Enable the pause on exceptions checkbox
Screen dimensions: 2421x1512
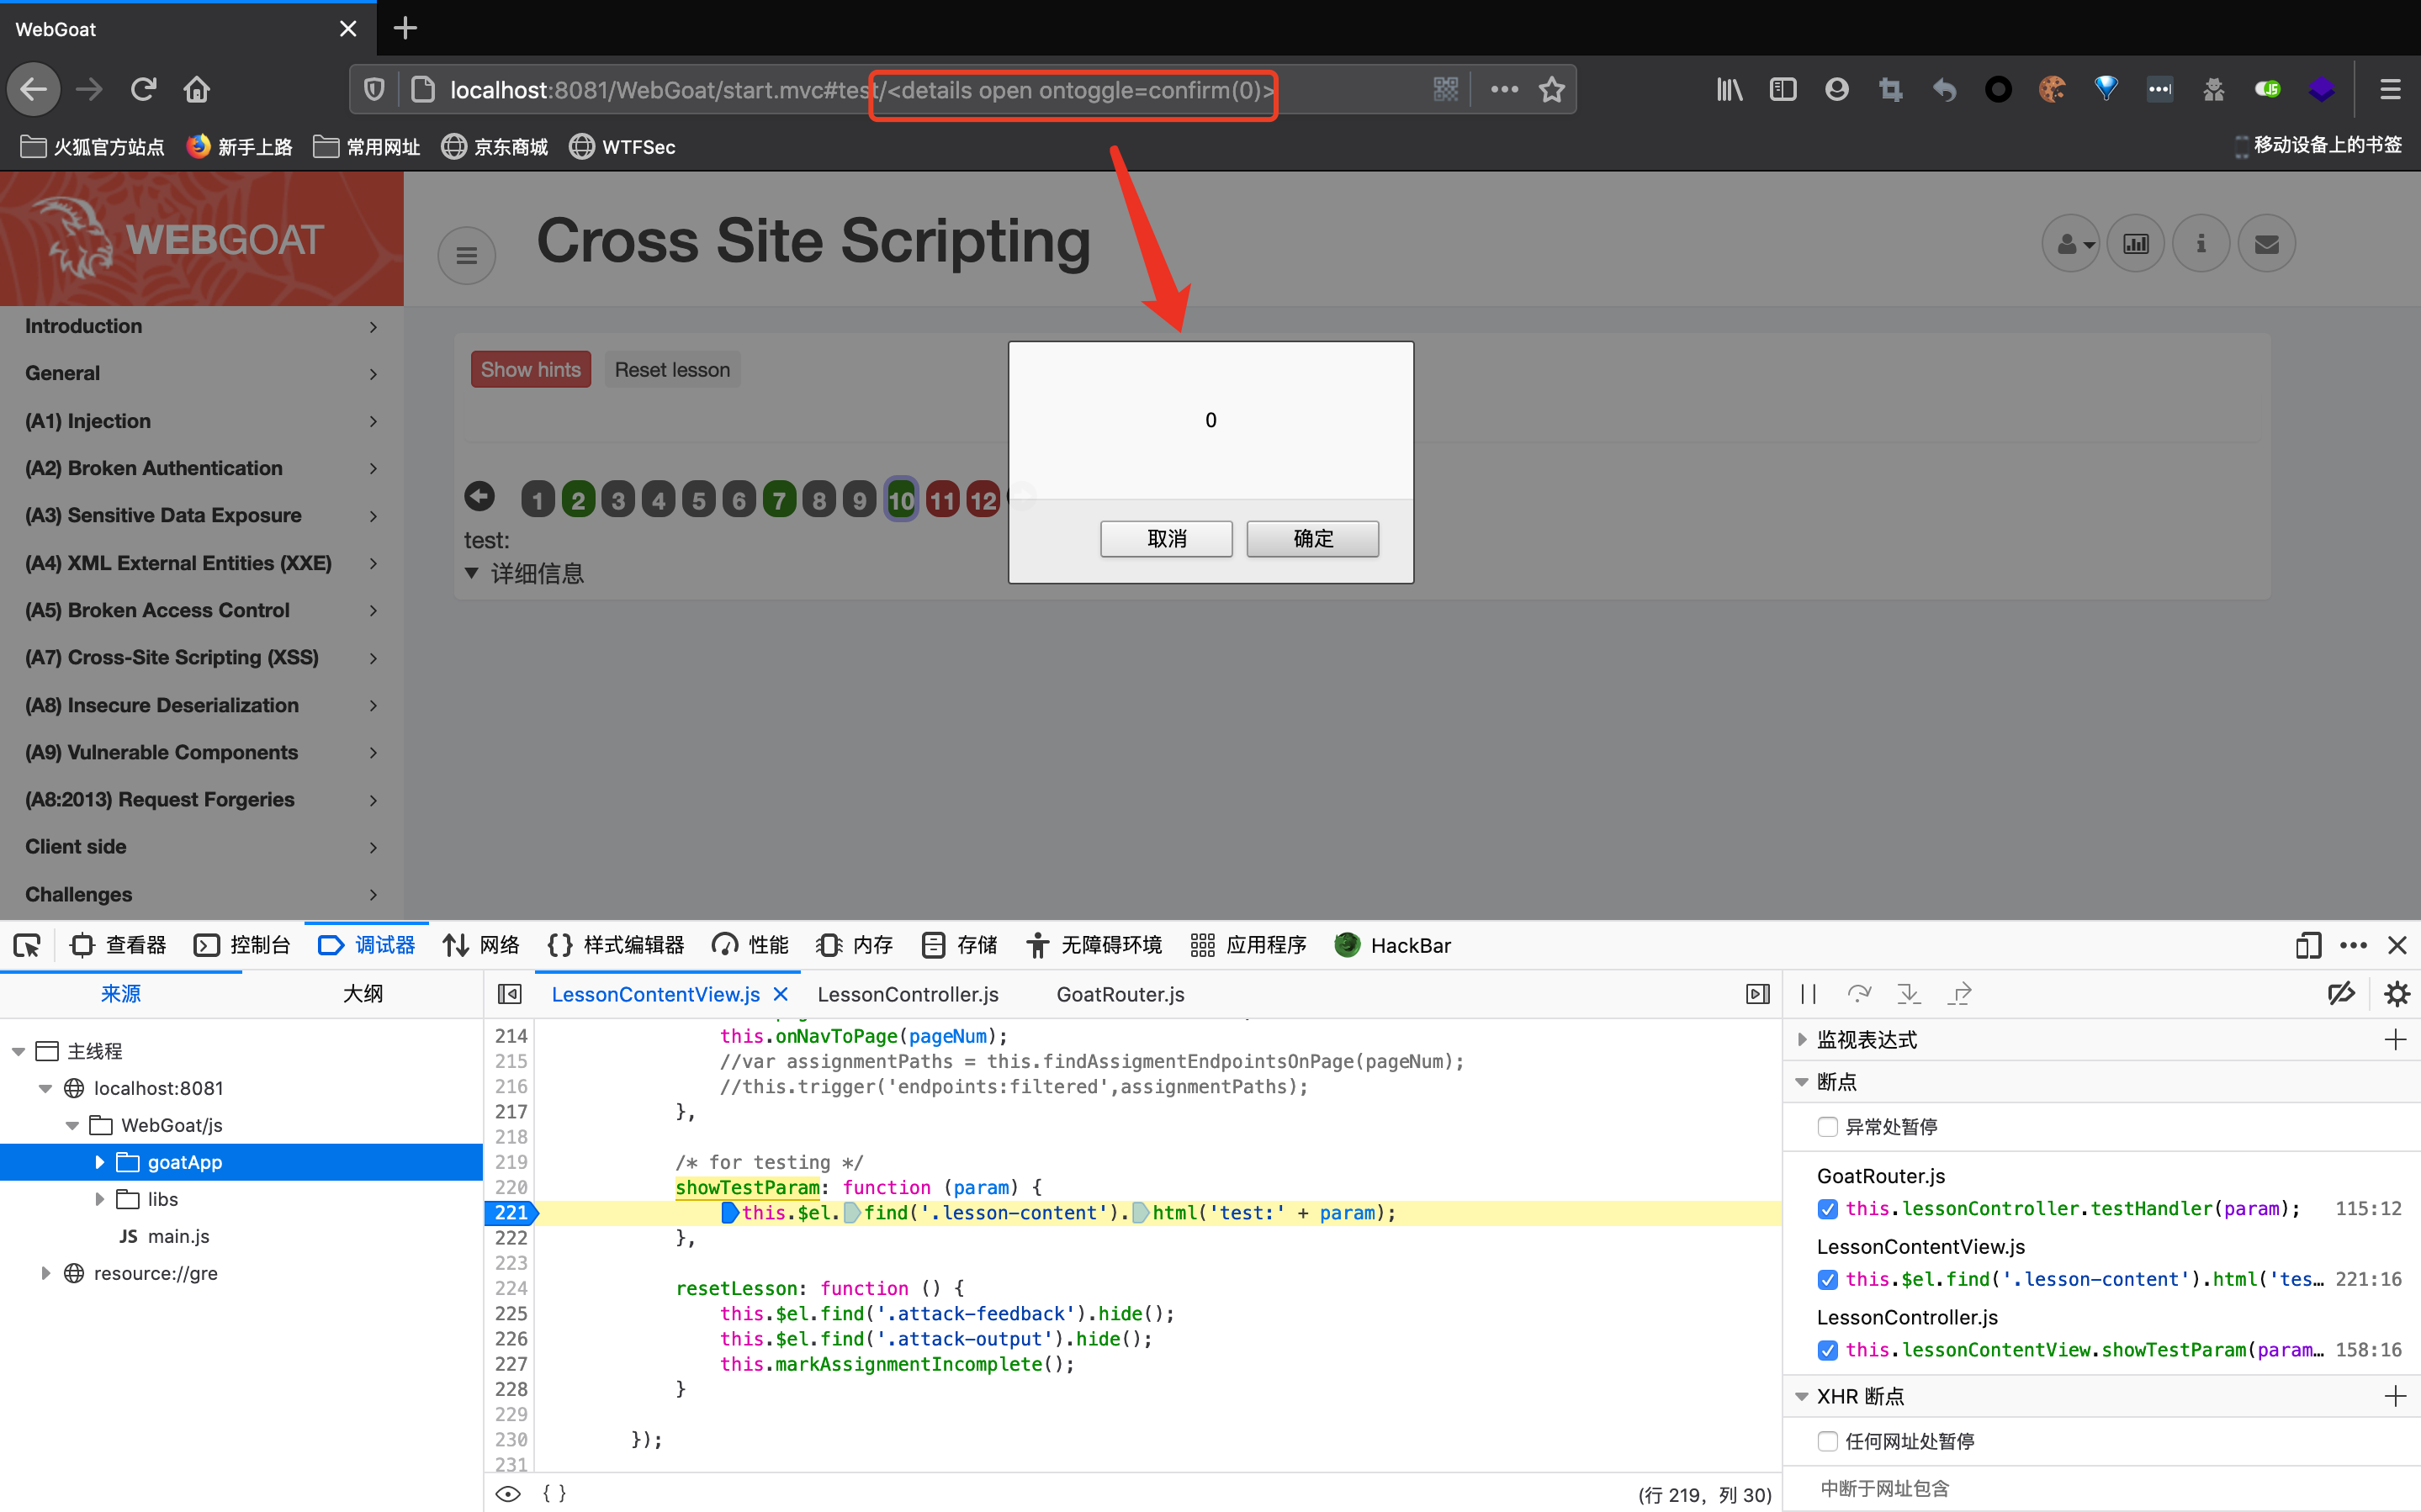[1827, 1127]
